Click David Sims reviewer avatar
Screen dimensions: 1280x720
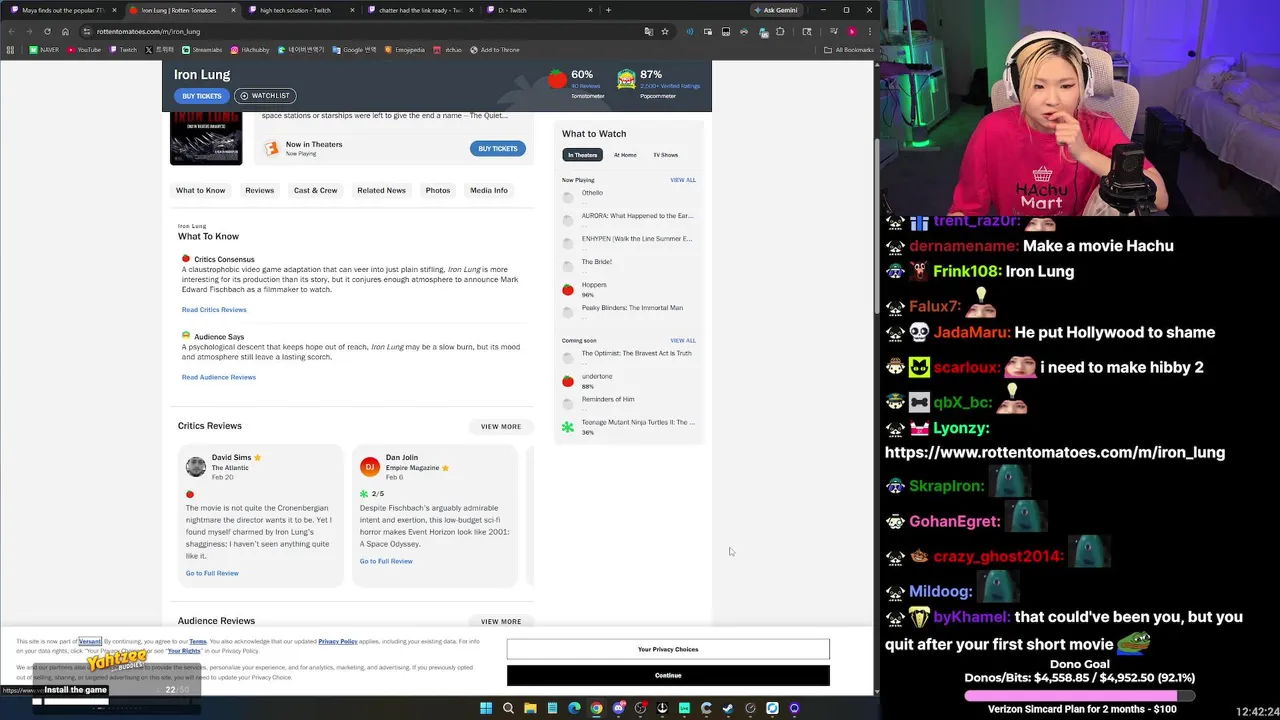196,467
